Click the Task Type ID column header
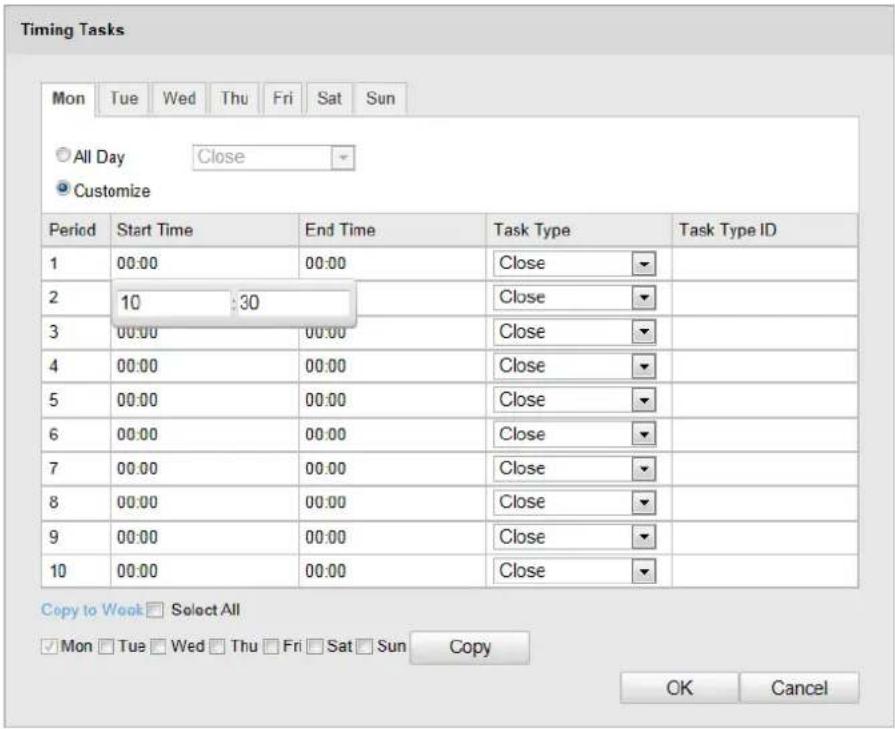 tap(765, 230)
